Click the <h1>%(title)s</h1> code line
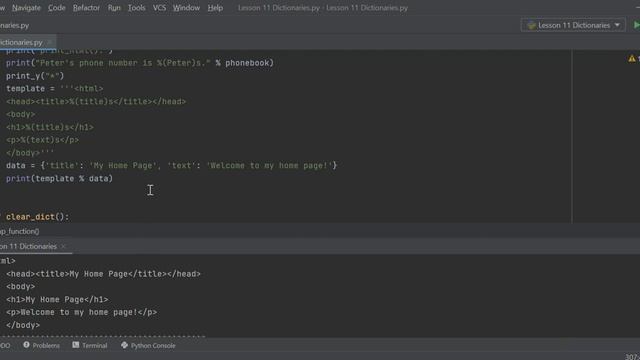This screenshot has height=360, width=640. click(50, 127)
